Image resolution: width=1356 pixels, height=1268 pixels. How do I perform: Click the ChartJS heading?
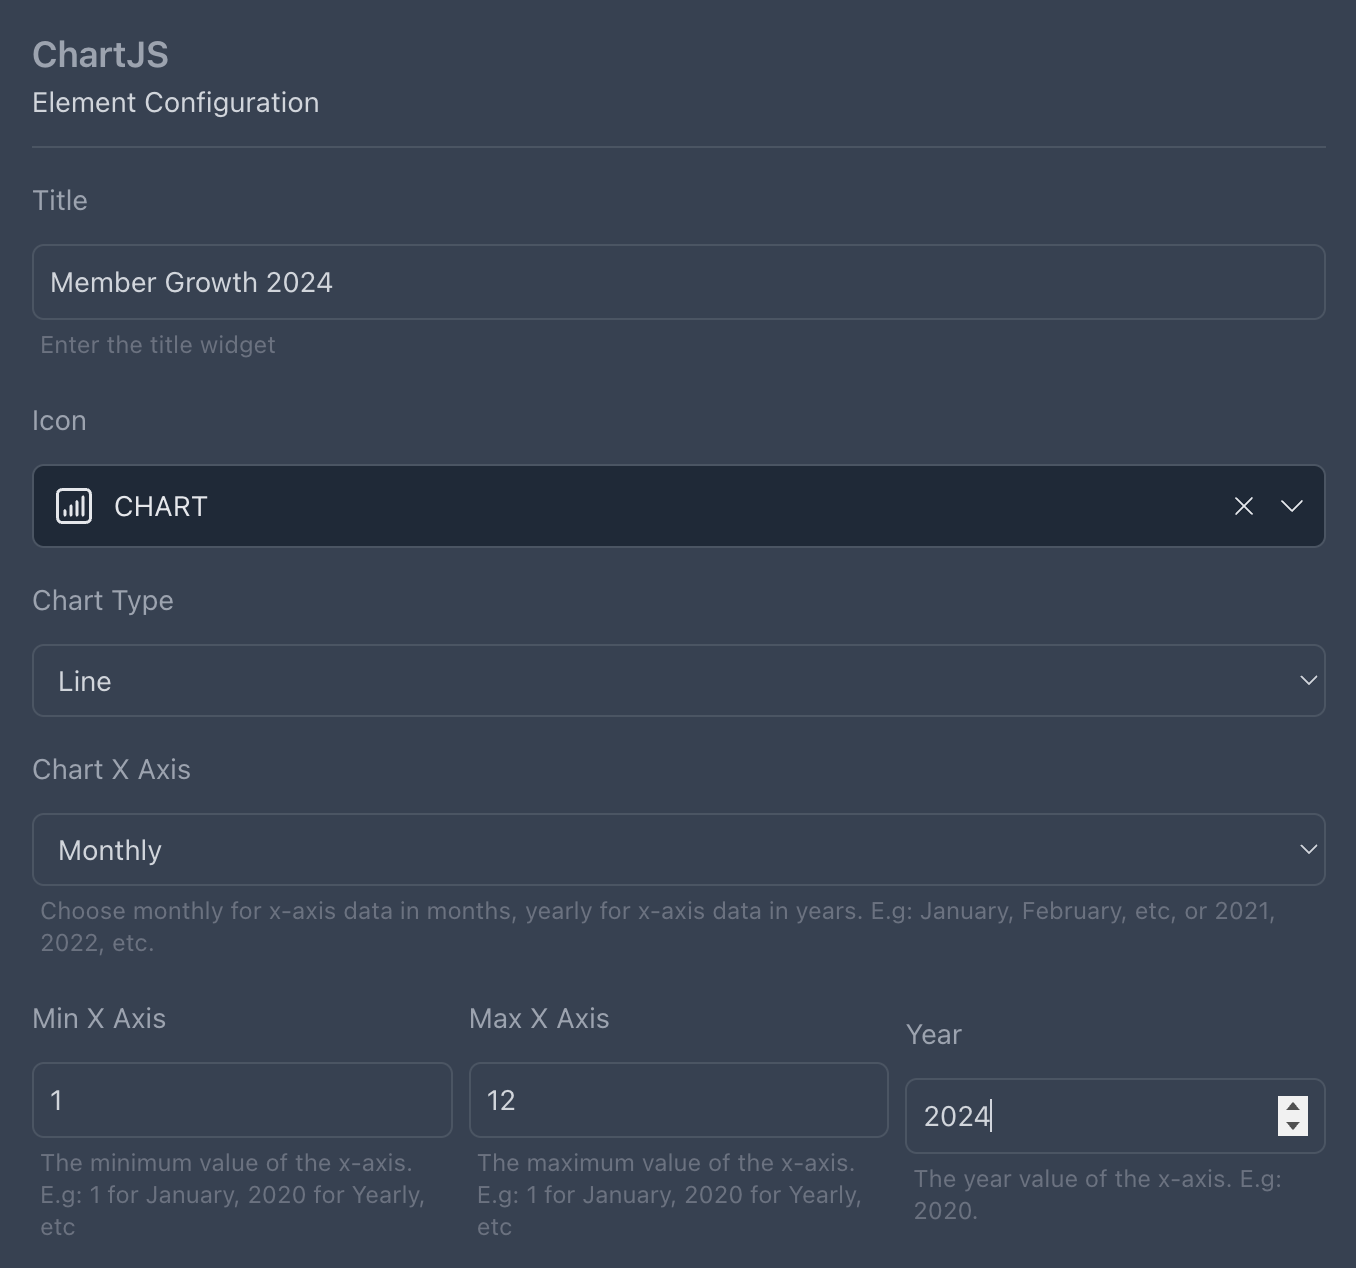coord(100,55)
